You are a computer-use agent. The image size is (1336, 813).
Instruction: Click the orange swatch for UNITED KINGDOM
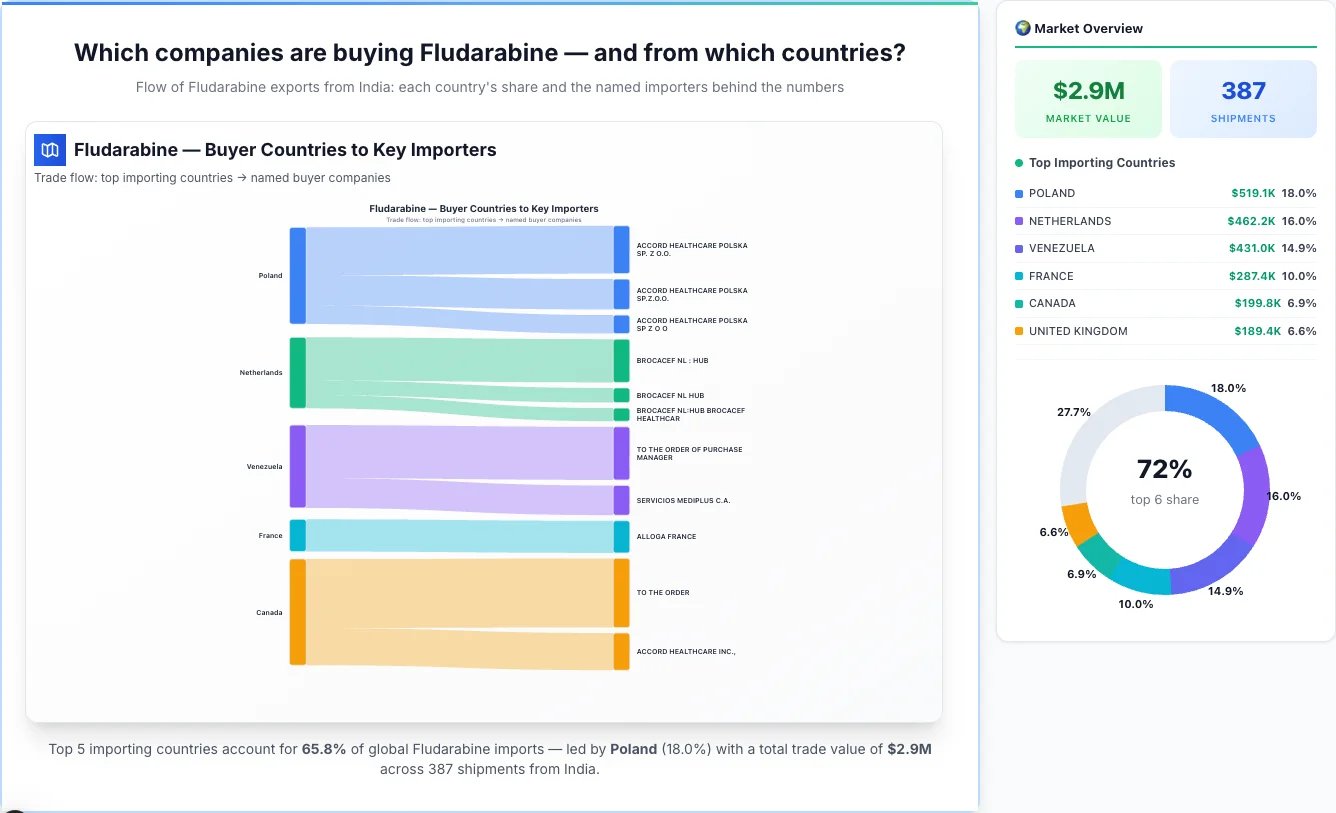pos(1017,331)
